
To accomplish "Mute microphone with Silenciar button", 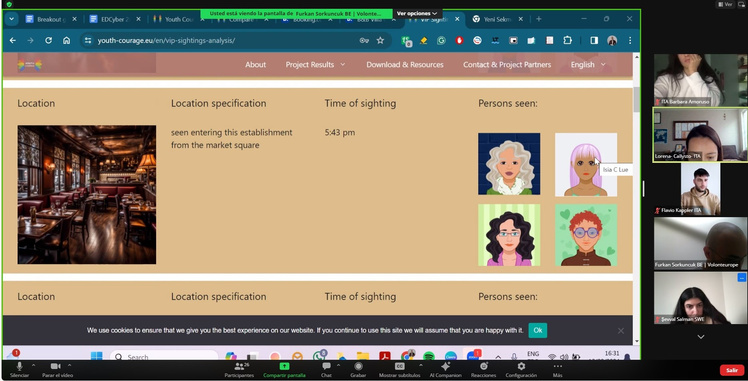I will tap(20, 370).
